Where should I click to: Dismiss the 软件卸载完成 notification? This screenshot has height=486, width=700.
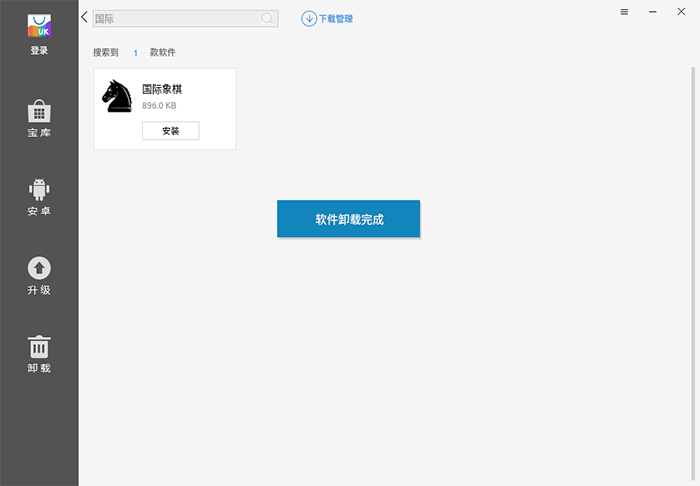tap(348, 219)
